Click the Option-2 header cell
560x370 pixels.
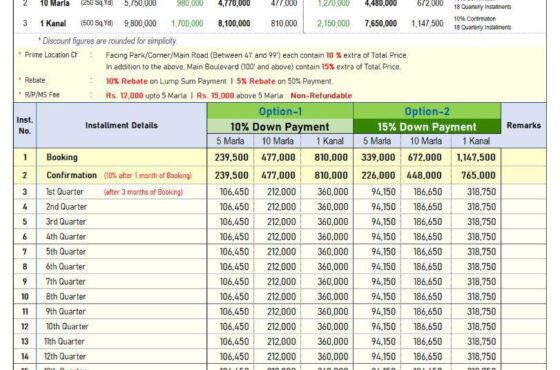pos(427,111)
